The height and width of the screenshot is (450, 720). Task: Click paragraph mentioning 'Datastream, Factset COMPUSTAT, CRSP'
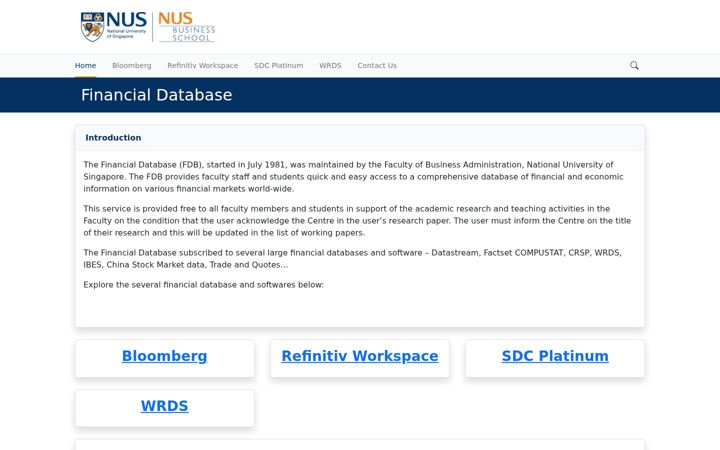(x=353, y=259)
